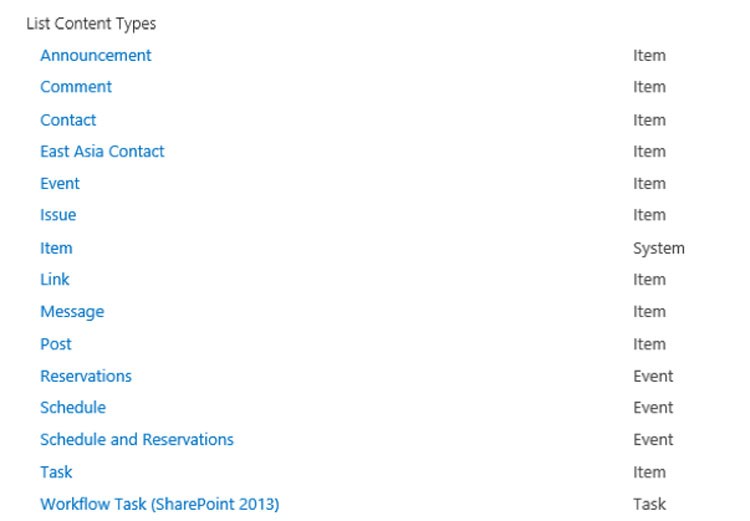Click Schedule and Reservations link
This screenshot has height=521, width=750.
coord(137,440)
